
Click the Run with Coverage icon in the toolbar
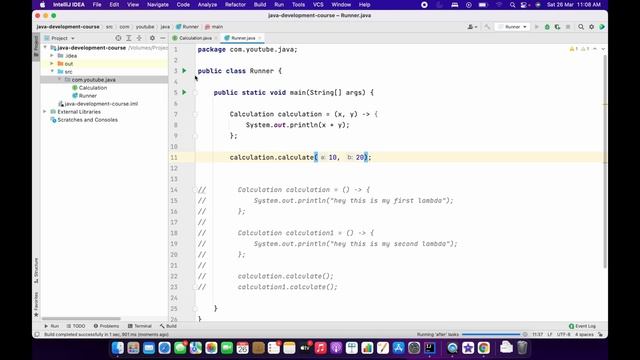coord(557,27)
